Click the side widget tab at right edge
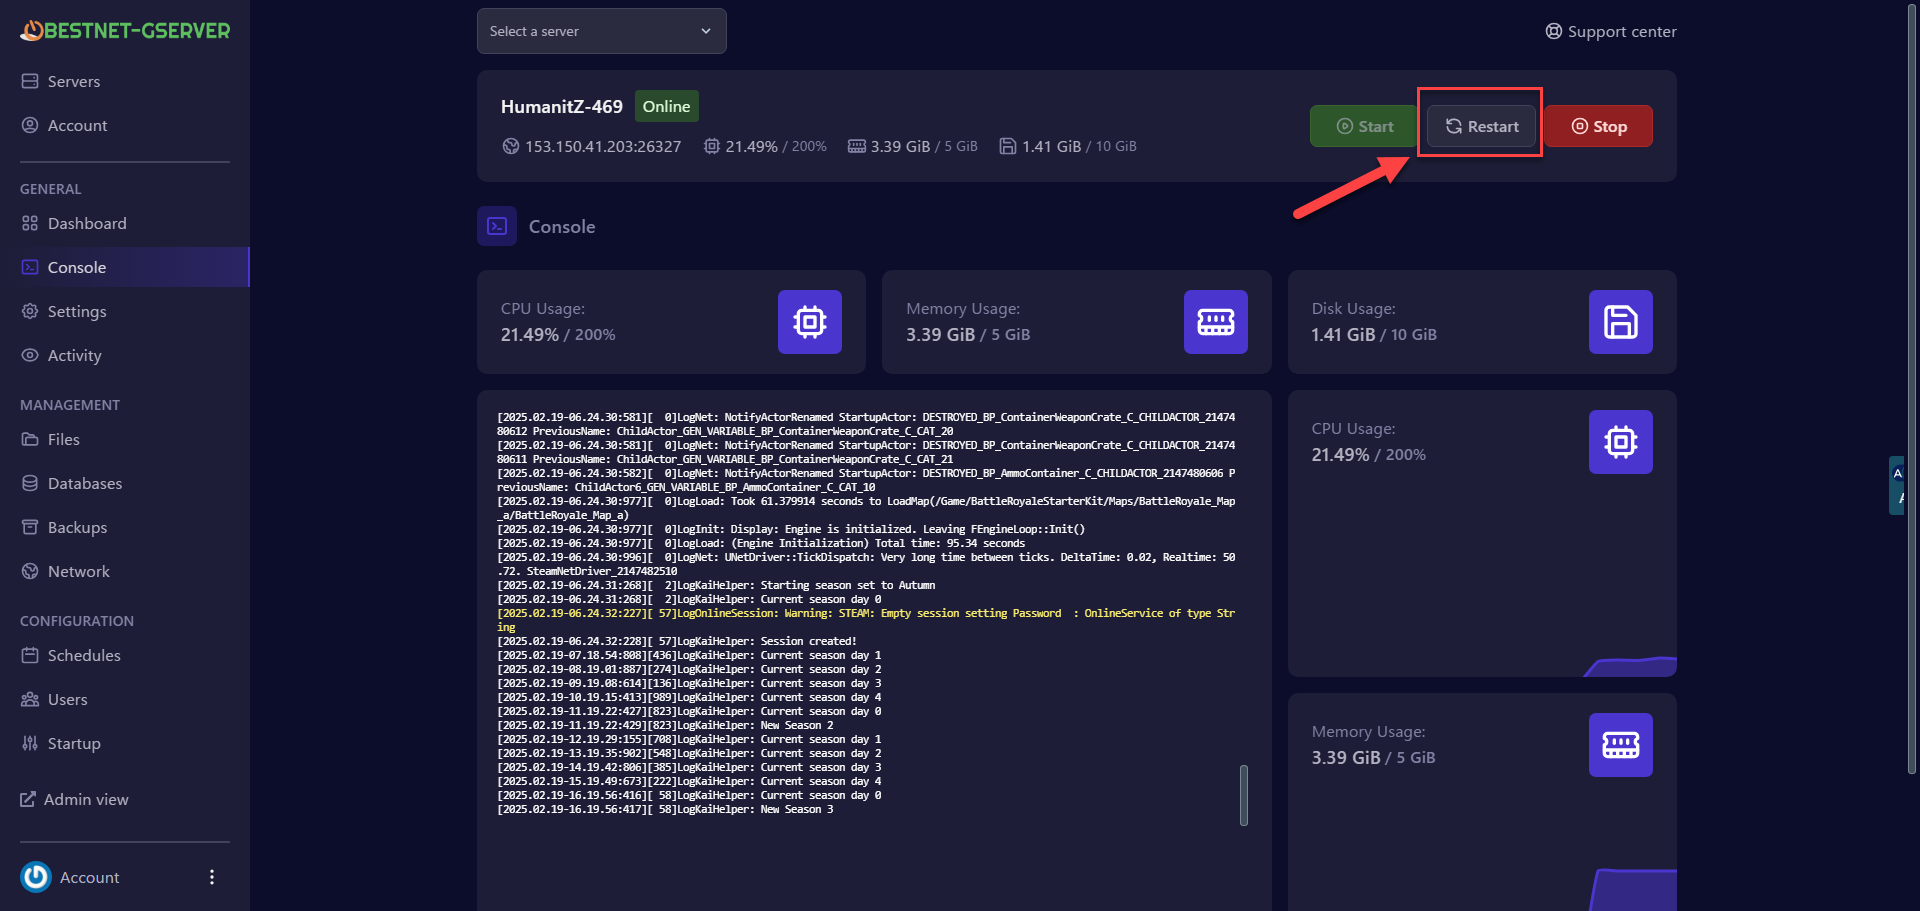Viewport: 1920px width, 911px height. [x=1897, y=486]
